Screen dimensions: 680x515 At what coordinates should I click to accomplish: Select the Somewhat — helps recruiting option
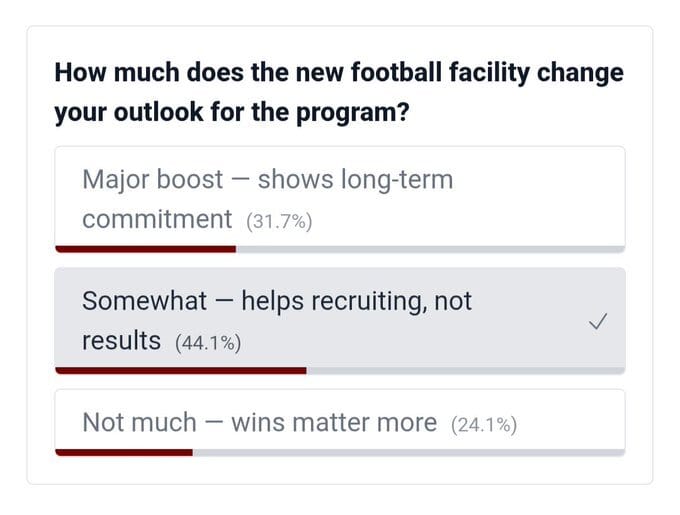[340, 320]
